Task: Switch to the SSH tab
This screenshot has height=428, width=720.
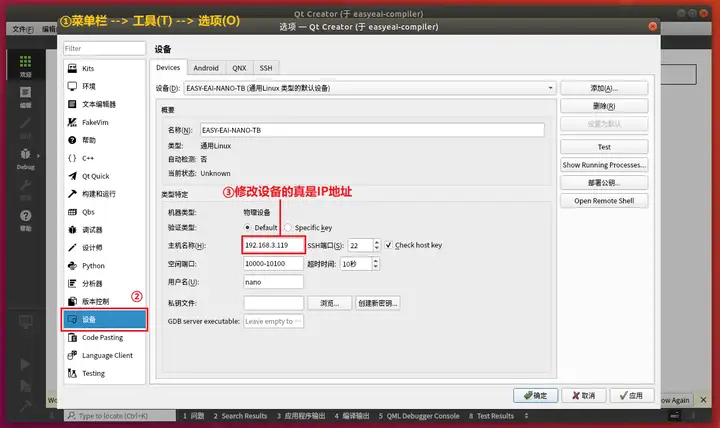Action: (x=266, y=68)
